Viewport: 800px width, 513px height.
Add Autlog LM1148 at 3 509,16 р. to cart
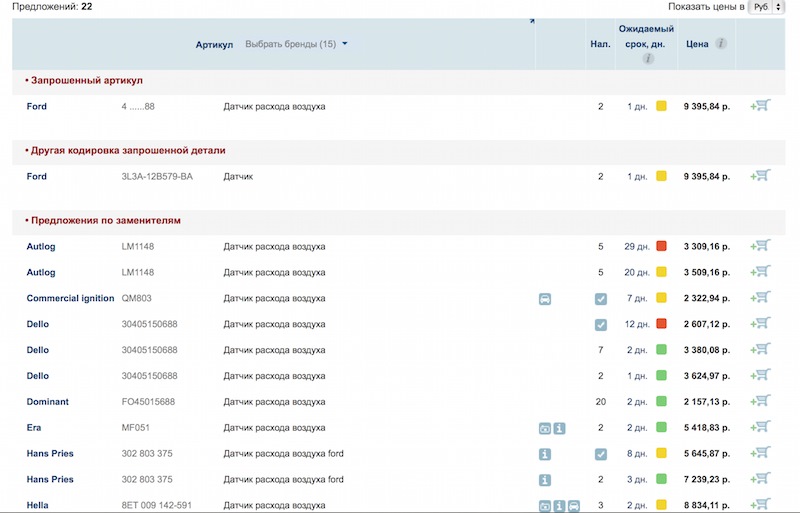[x=760, y=272]
